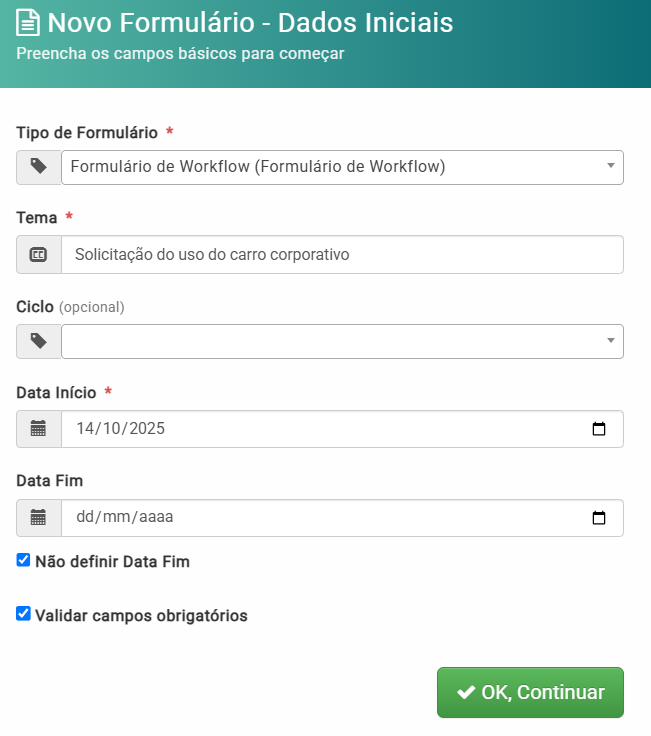Click calendar icon left of Data Início
Screen dimensions: 651x736
click(x=39, y=429)
